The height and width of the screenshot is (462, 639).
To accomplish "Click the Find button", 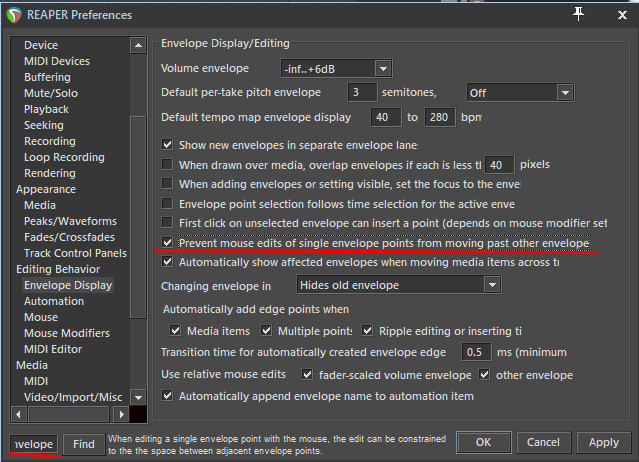I will 84,444.
